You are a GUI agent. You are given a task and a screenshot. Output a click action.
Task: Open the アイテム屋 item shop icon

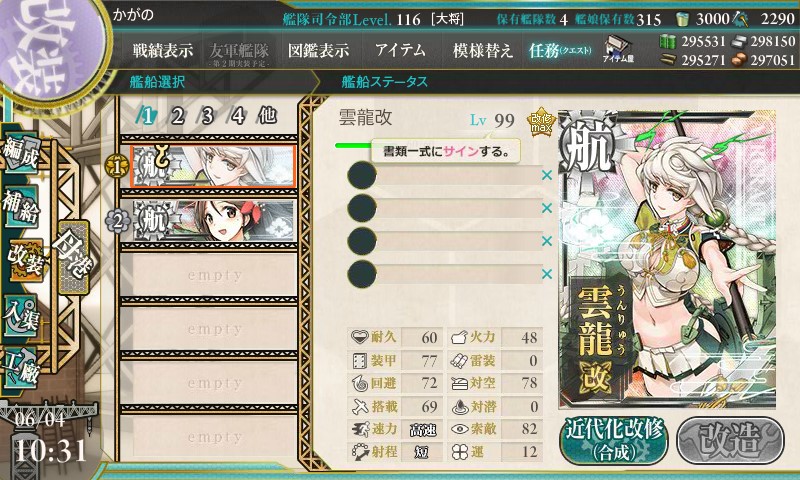click(618, 49)
